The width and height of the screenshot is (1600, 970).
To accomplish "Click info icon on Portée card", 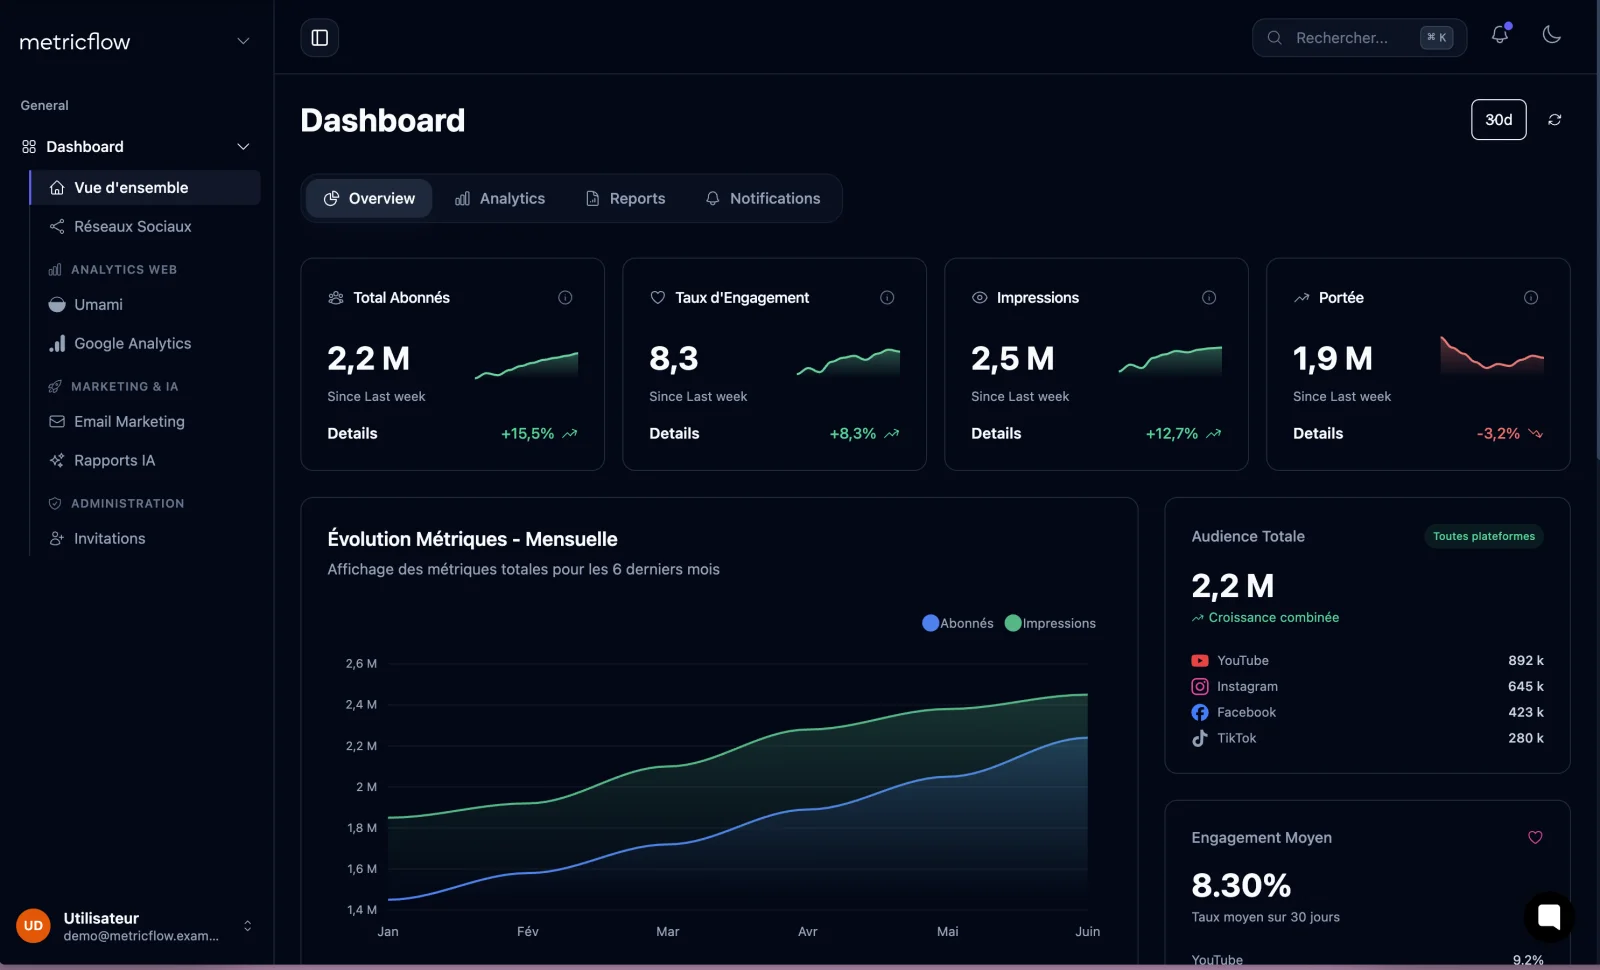I will click(x=1530, y=298).
